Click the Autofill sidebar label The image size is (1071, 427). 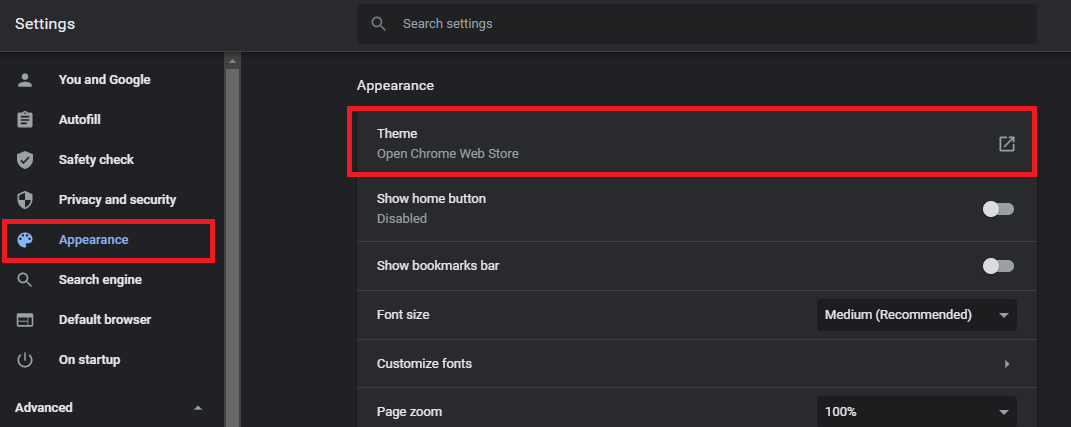click(x=79, y=120)
